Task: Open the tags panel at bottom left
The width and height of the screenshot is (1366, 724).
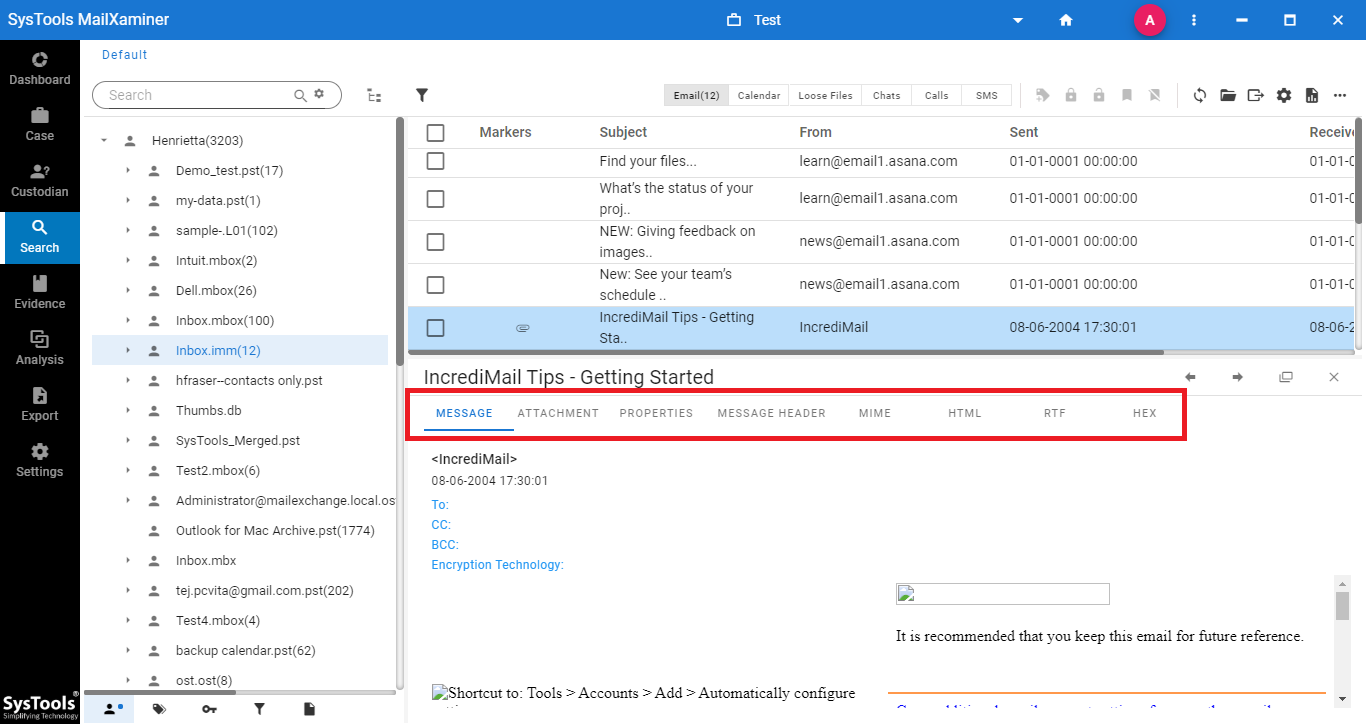Action: pos(159,709)
